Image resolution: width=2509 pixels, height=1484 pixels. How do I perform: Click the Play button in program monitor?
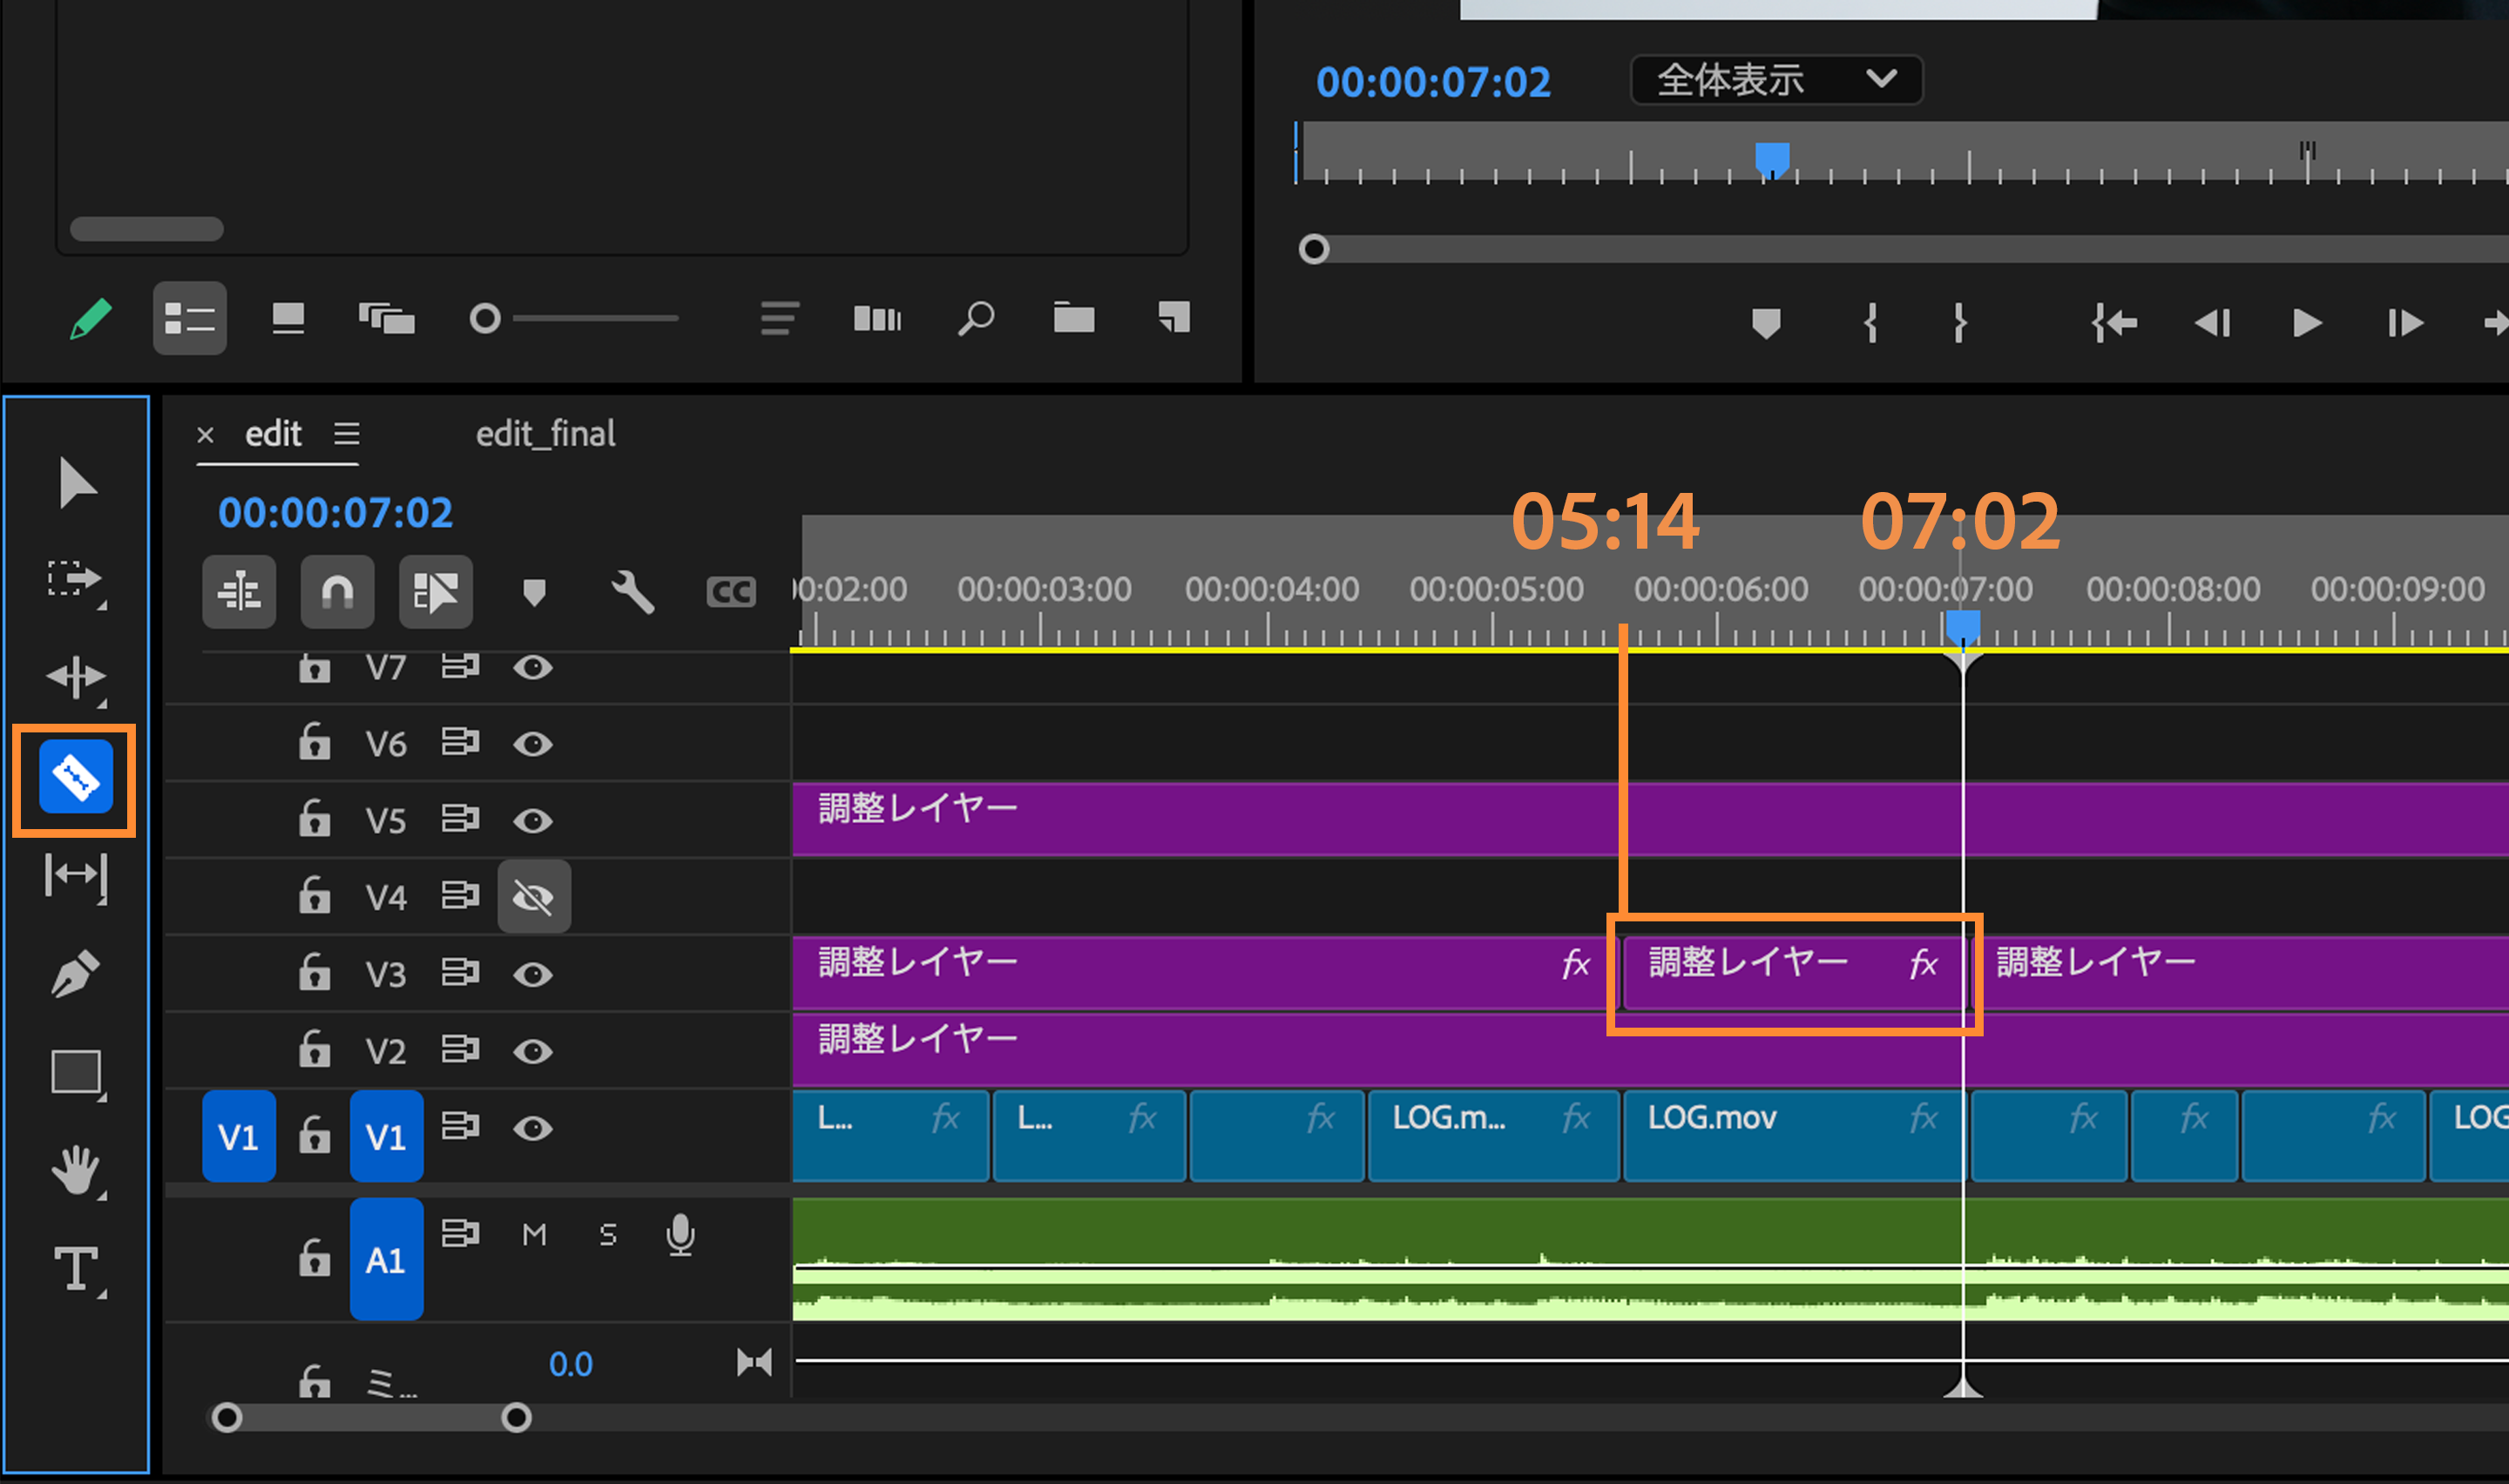[x=2306, y=323]
